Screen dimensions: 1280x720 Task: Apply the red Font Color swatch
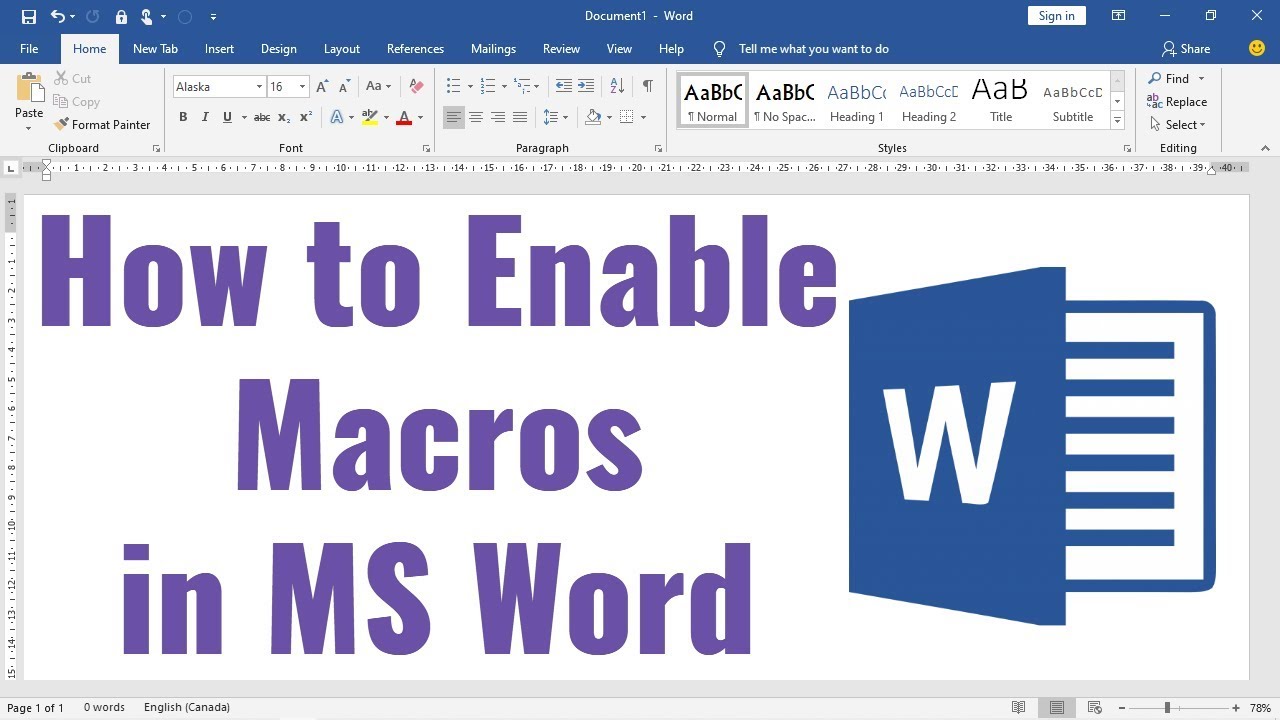click(x=404, y=117)
